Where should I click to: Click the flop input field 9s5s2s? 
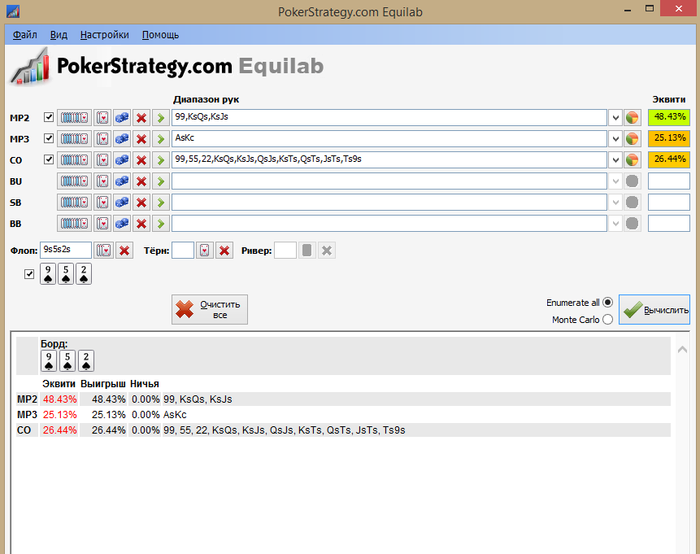(x=66, y=250)
